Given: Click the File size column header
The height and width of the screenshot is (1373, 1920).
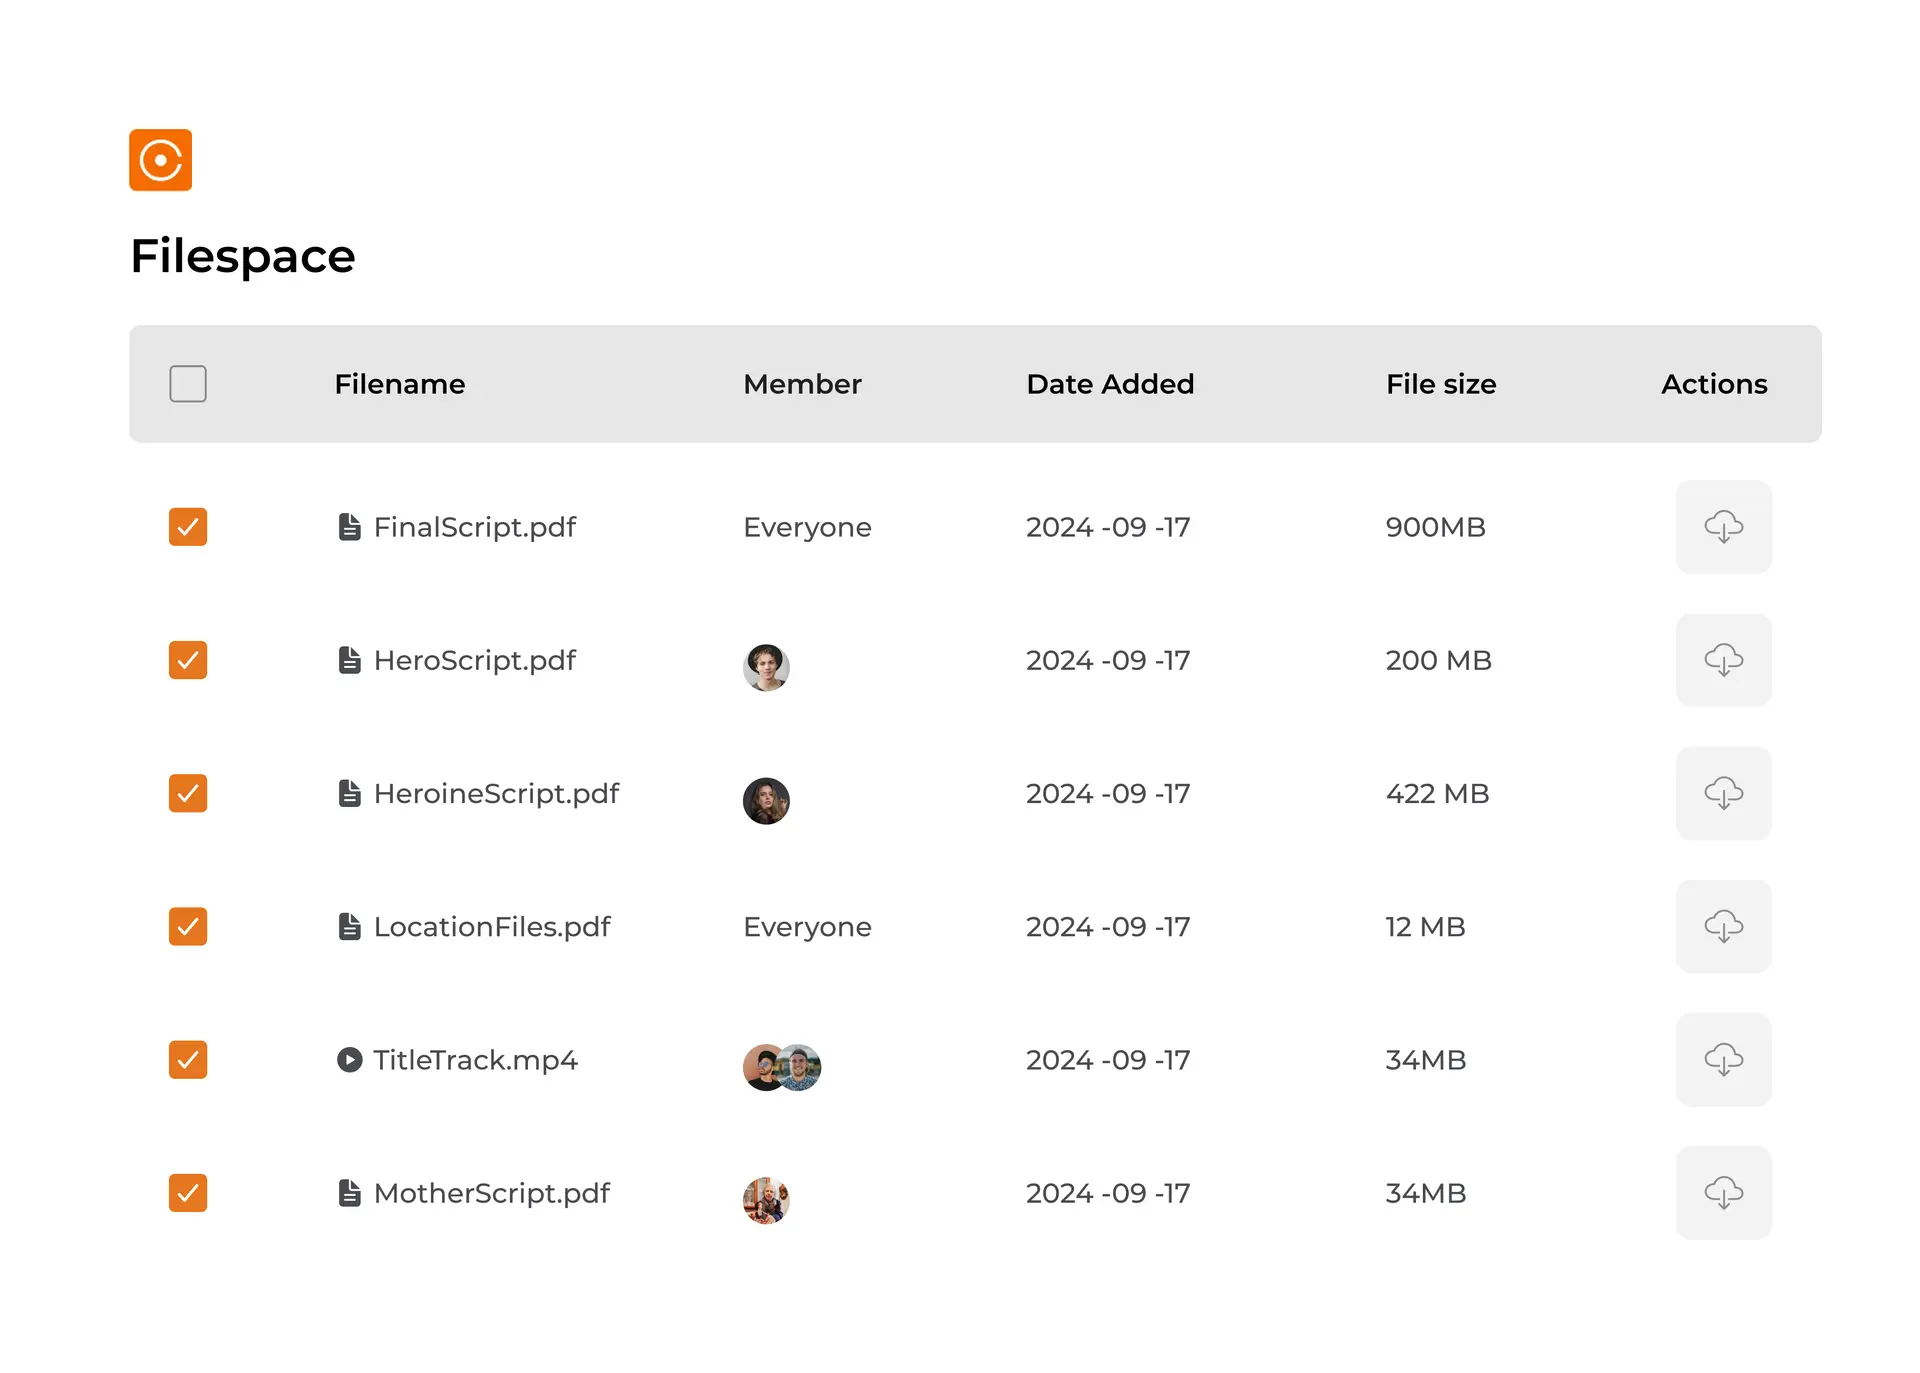Looking at the screenshot, I should point(1440,384).
